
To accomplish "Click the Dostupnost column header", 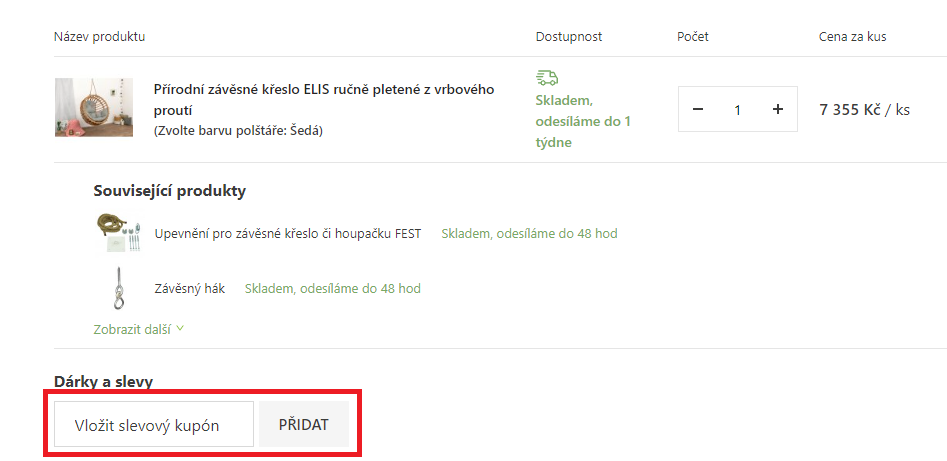I will point(569,37).
